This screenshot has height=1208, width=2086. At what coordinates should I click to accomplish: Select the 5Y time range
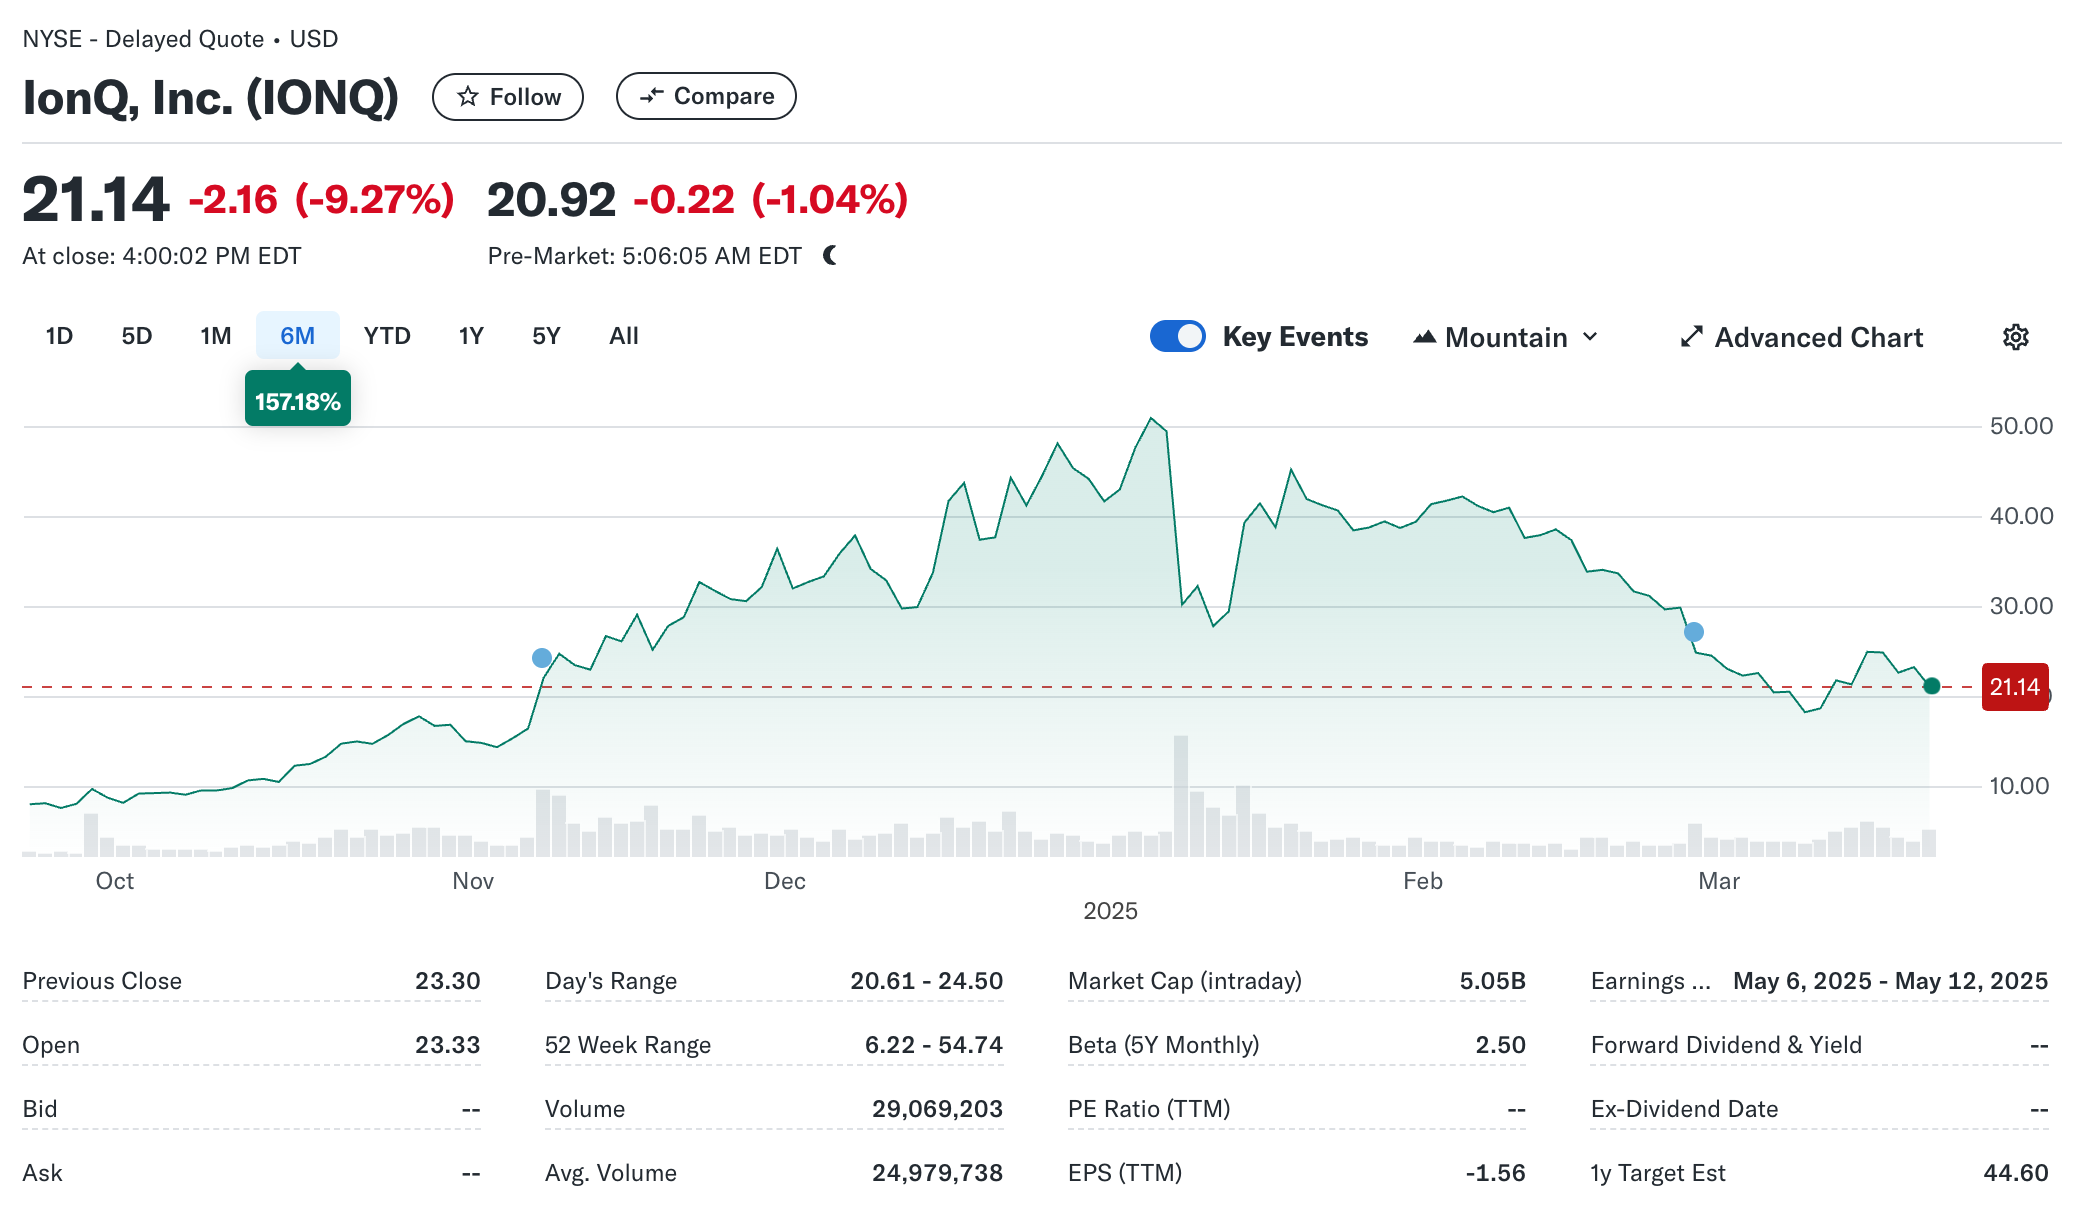(546, 336)
